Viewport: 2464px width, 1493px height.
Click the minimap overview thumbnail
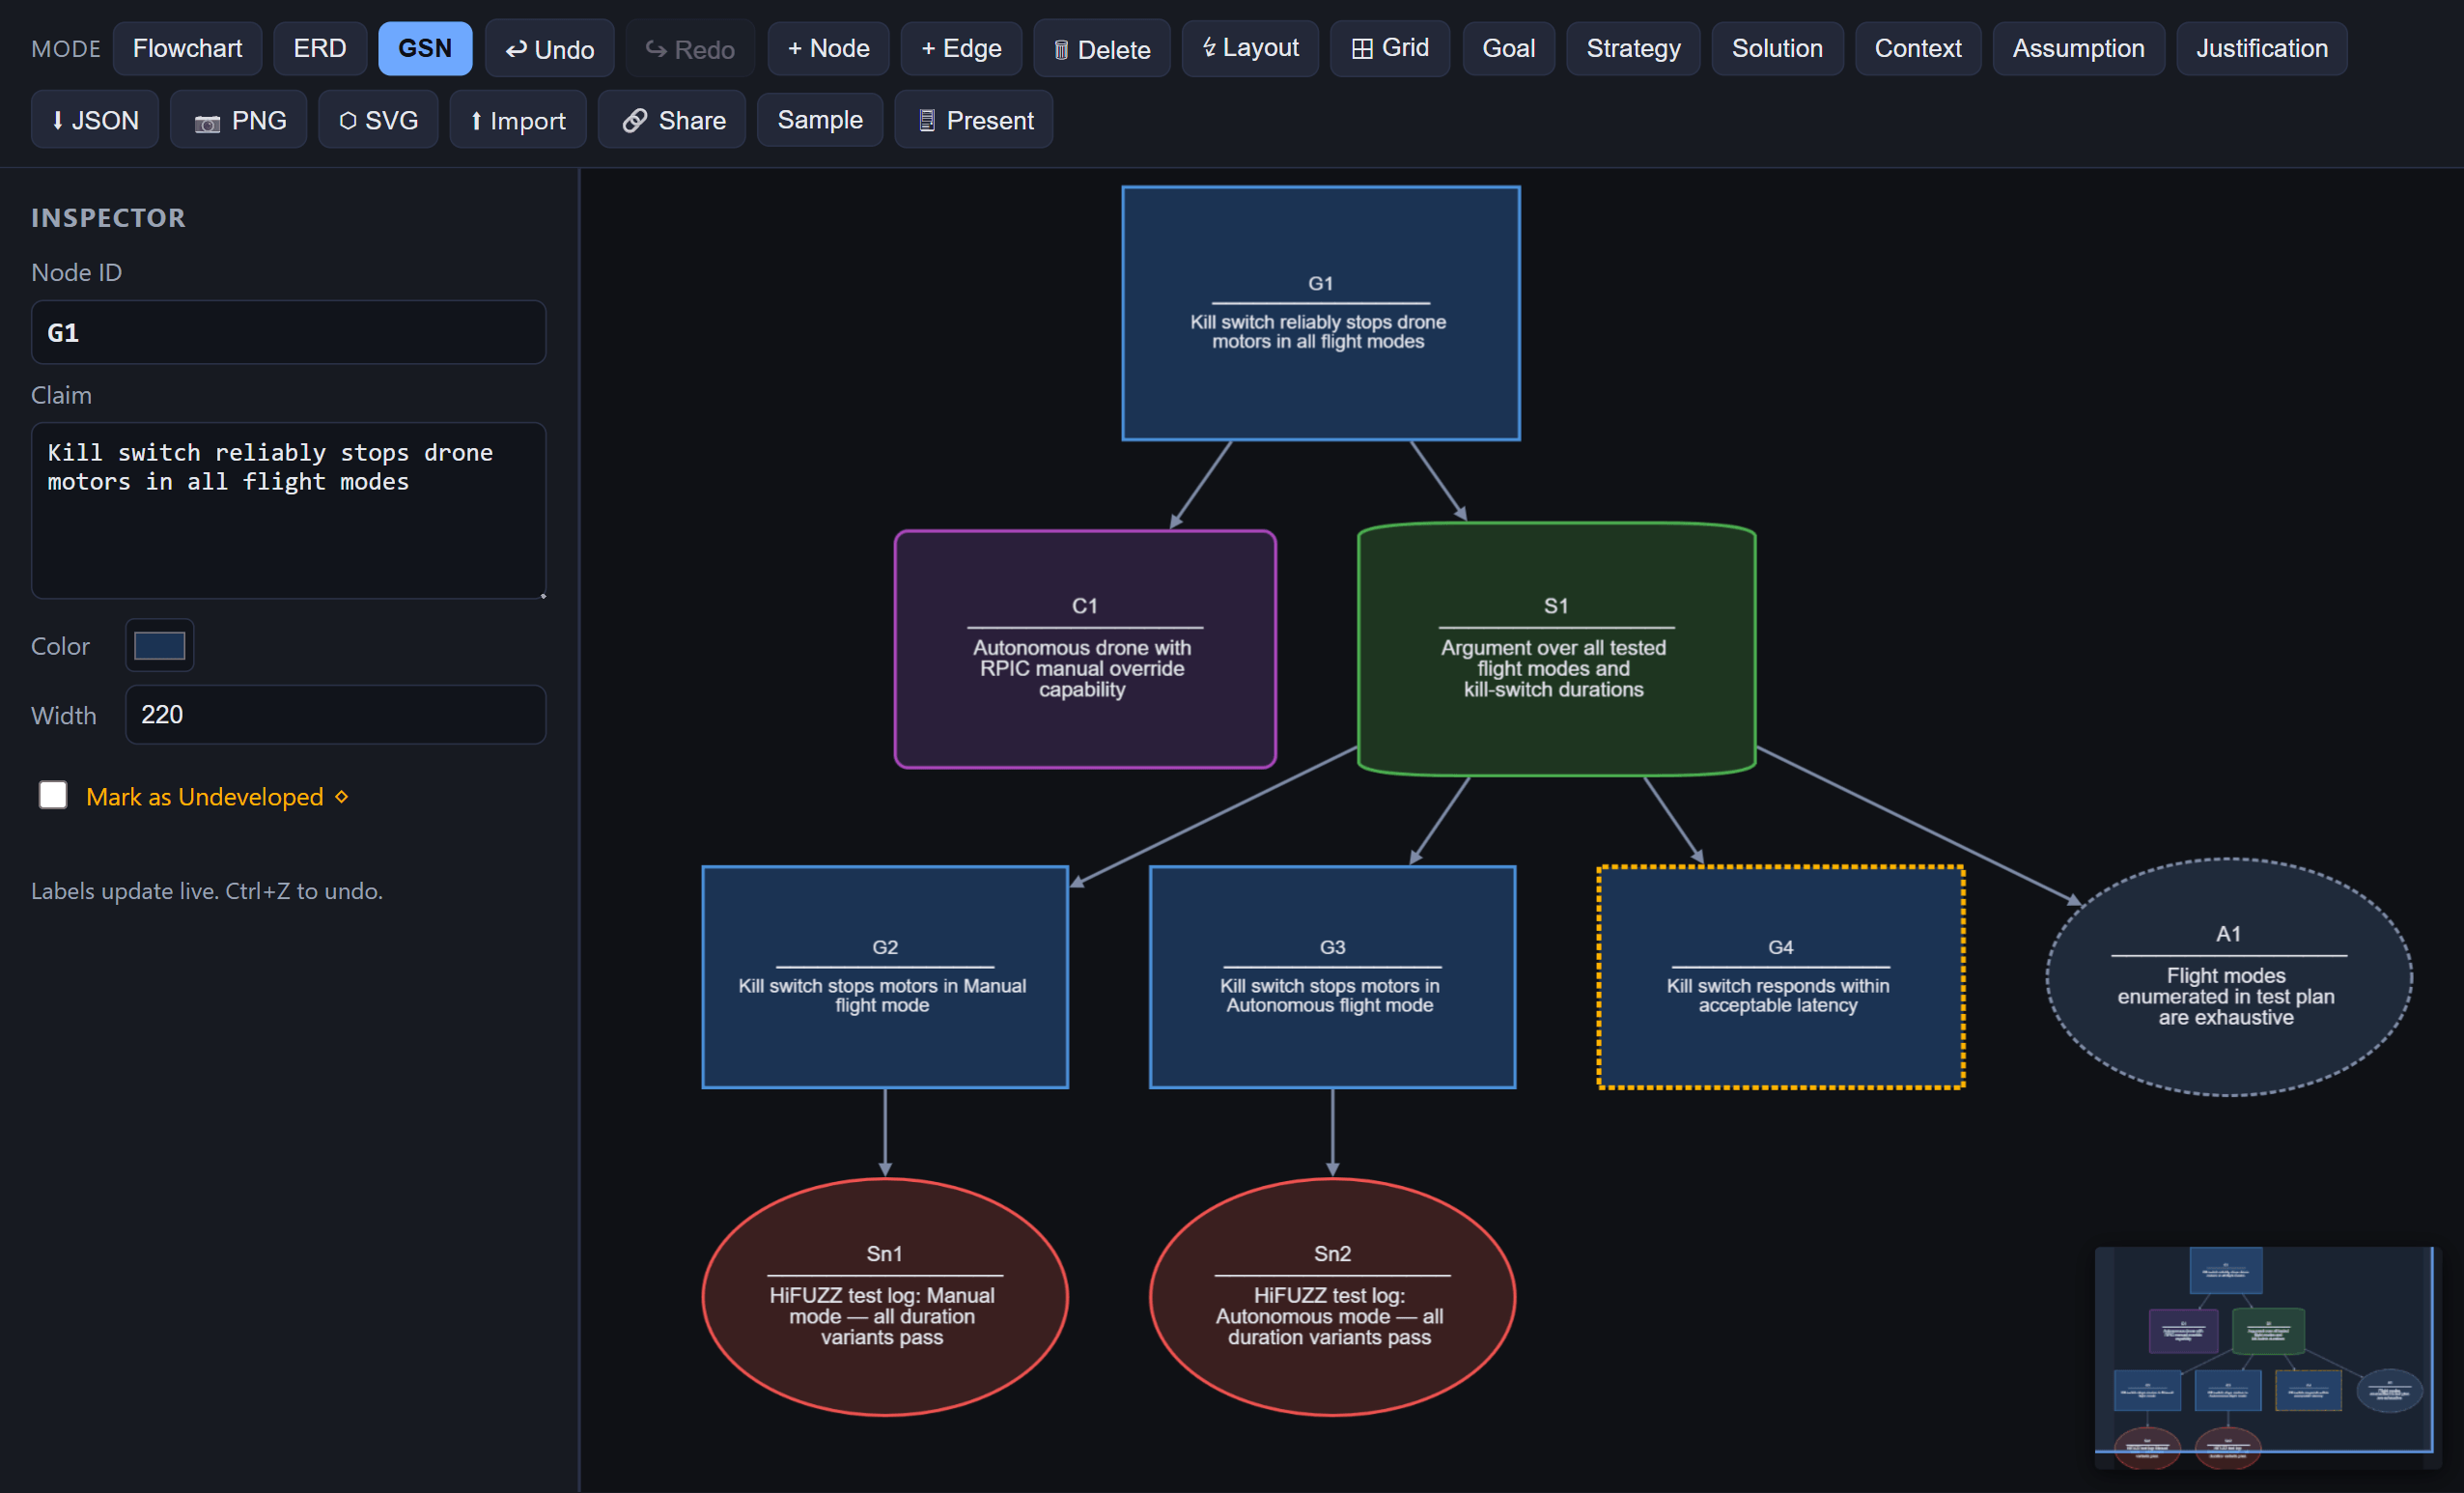[2267, 1357]
